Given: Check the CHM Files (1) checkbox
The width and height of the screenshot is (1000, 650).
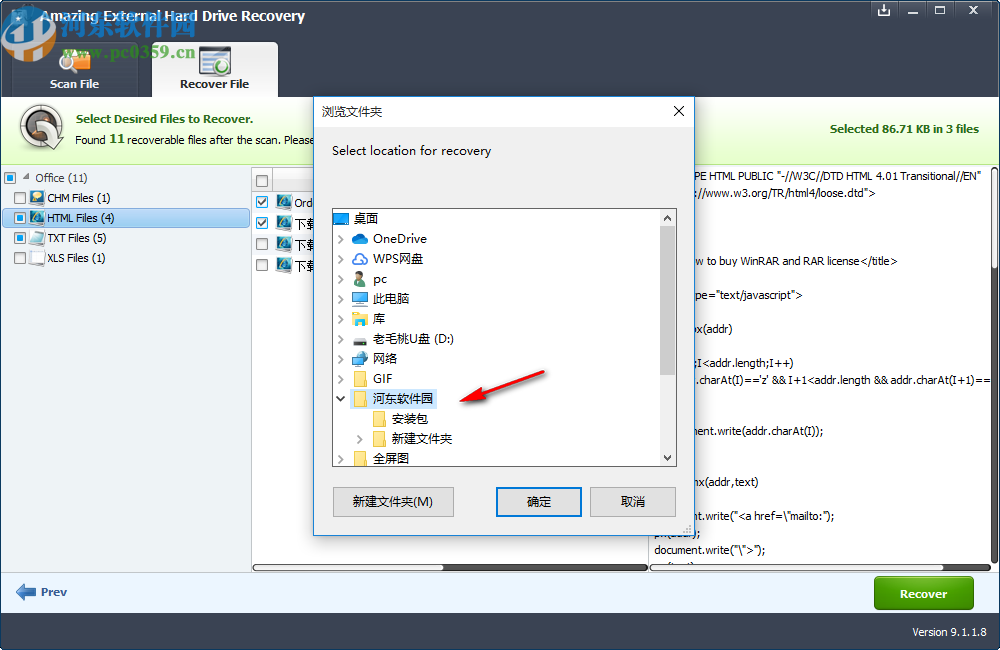Looking at the screenshot, I should [x=20, y=198].
